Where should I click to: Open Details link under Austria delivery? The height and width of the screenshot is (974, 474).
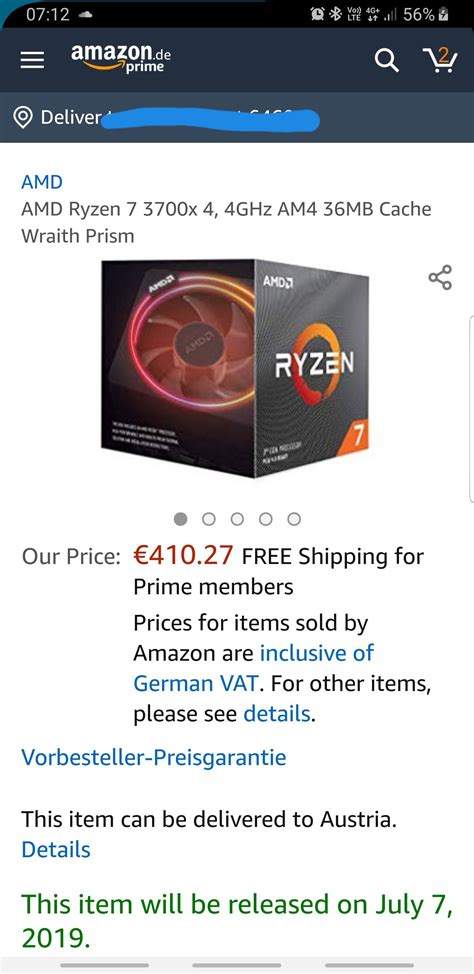click(56, 849)
